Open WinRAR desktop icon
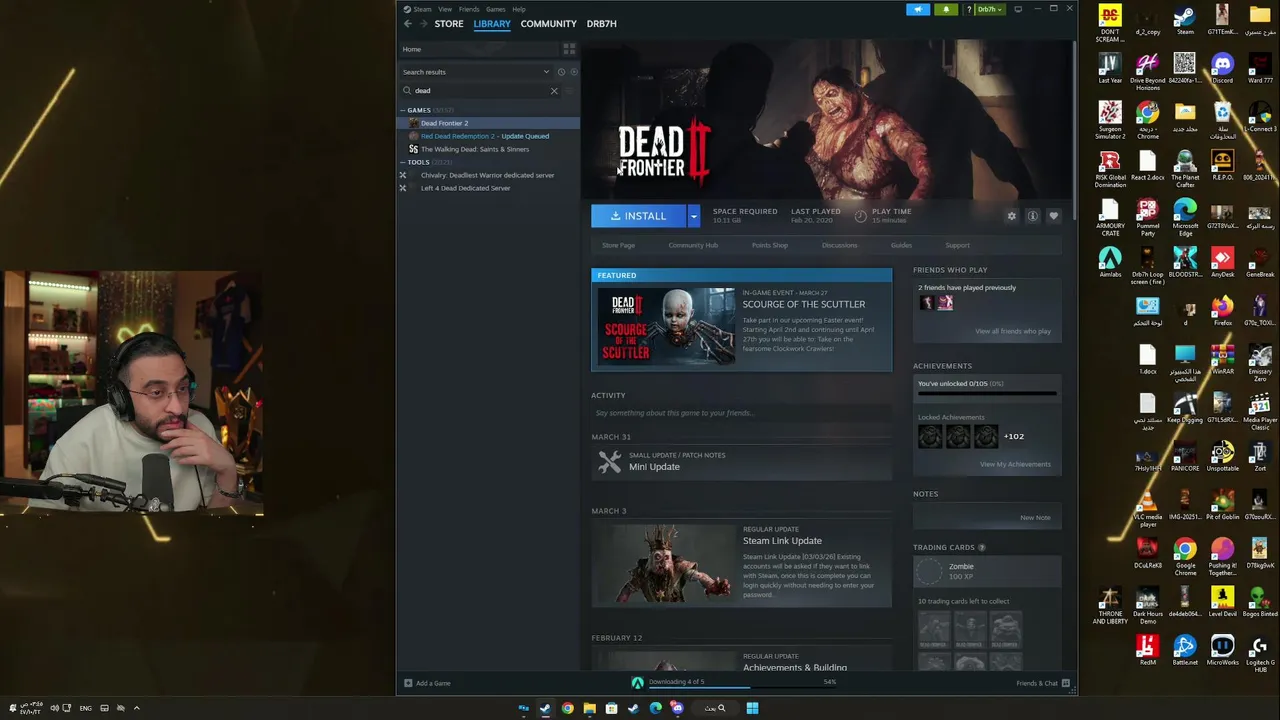Screen dimensions: 1280x720 [x=1222, y=359]
